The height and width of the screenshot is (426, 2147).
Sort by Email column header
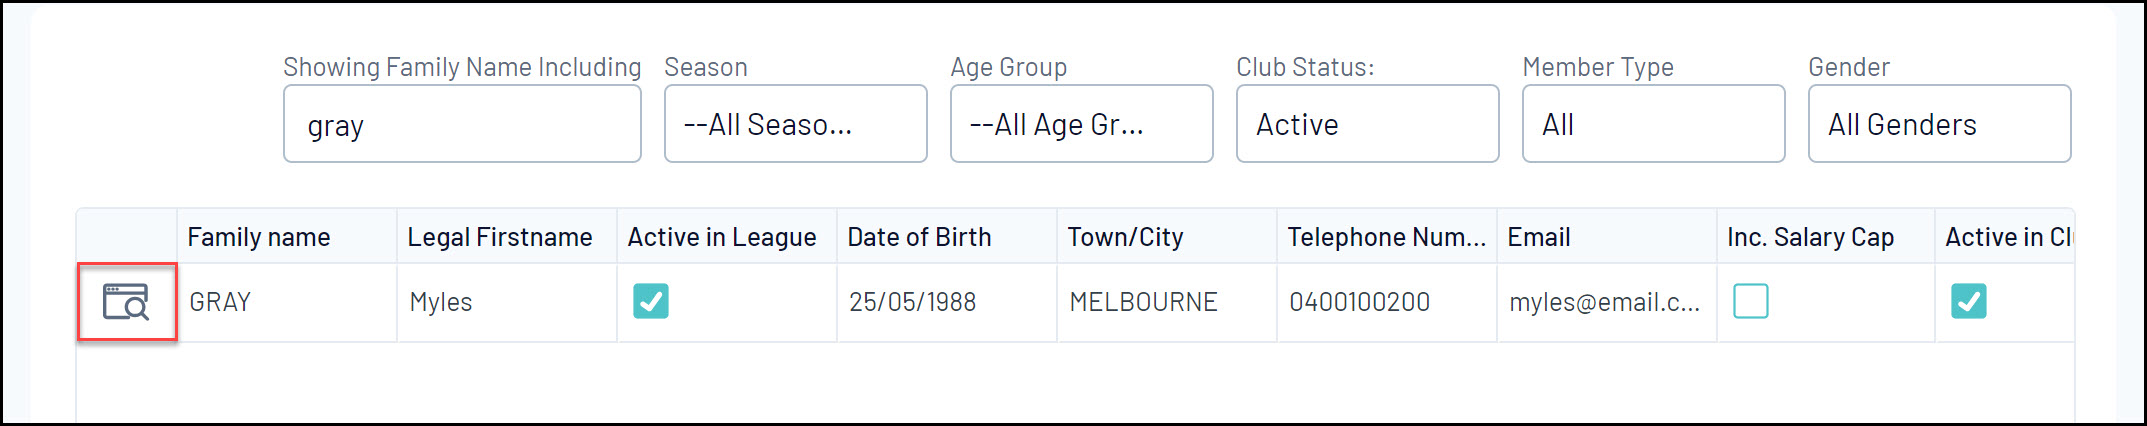tap(1539, 237)
